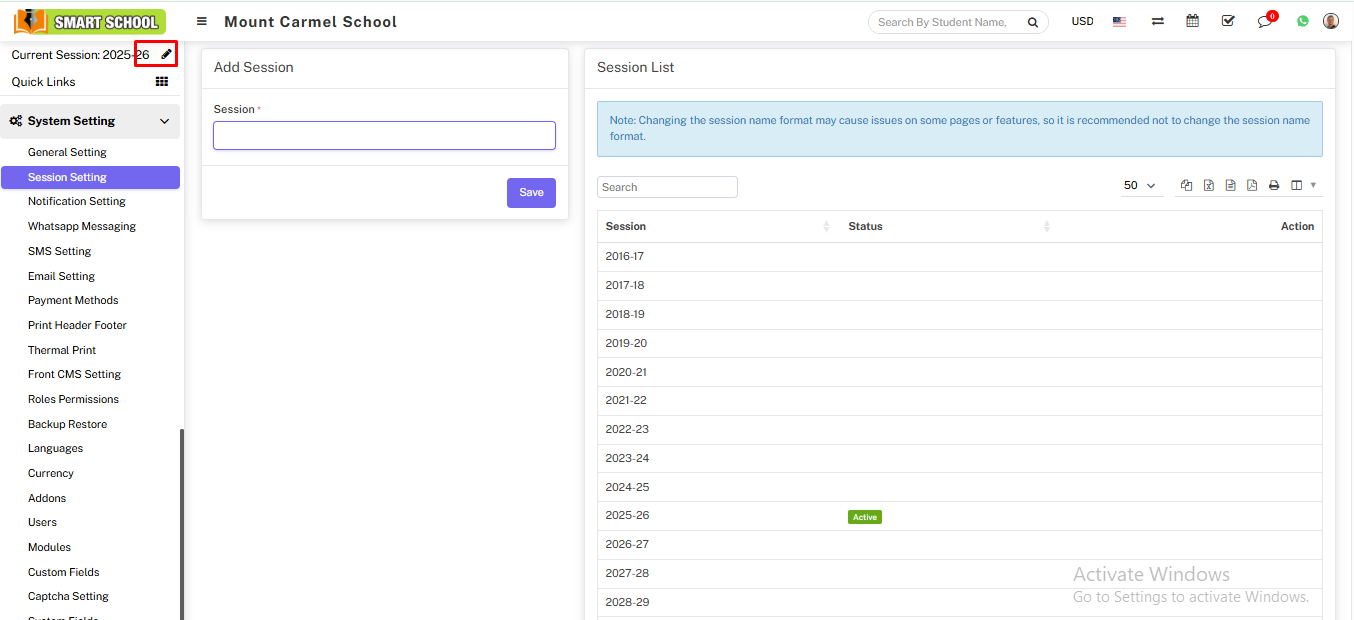Open the chat notifications bubble icon
The width and height of the screenshot is (1354, 620).
coord(1264,21)
